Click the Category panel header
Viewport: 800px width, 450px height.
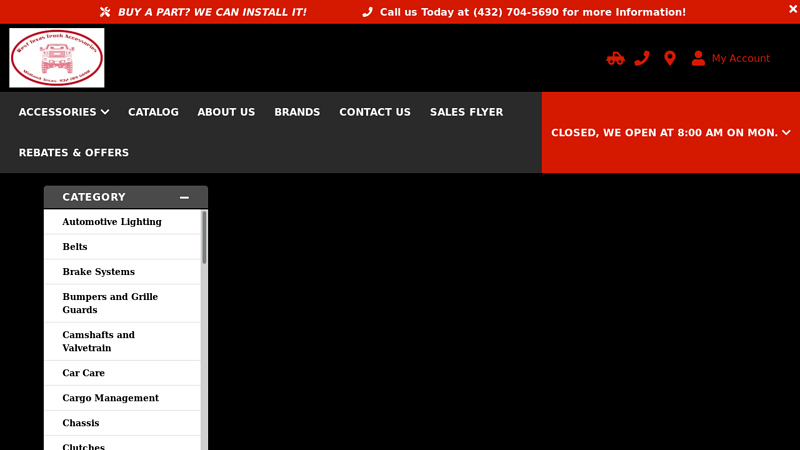coord(126,197)
